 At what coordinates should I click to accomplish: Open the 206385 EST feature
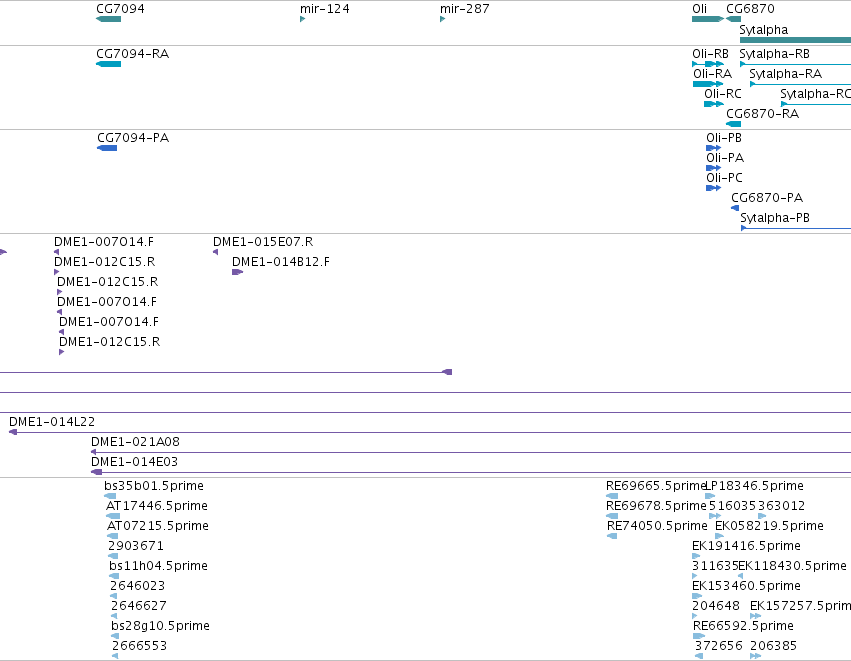pyautogui.click(x=755, y=657)
